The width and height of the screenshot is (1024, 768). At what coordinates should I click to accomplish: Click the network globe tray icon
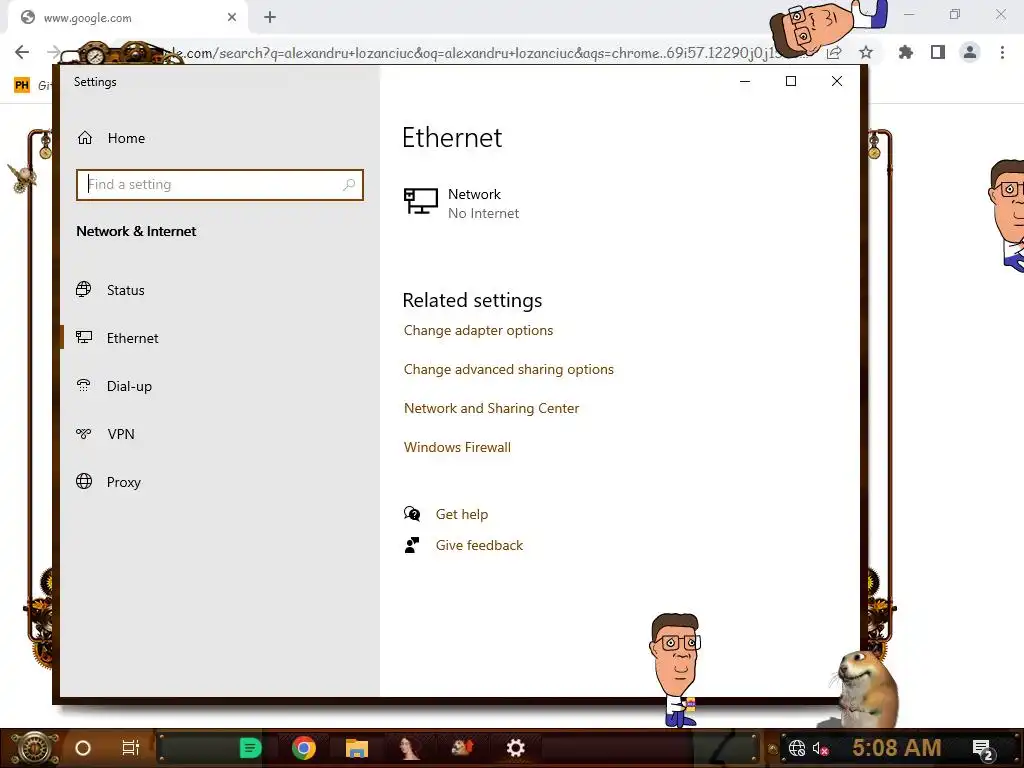pyautogui.click(x=797, y=748)
